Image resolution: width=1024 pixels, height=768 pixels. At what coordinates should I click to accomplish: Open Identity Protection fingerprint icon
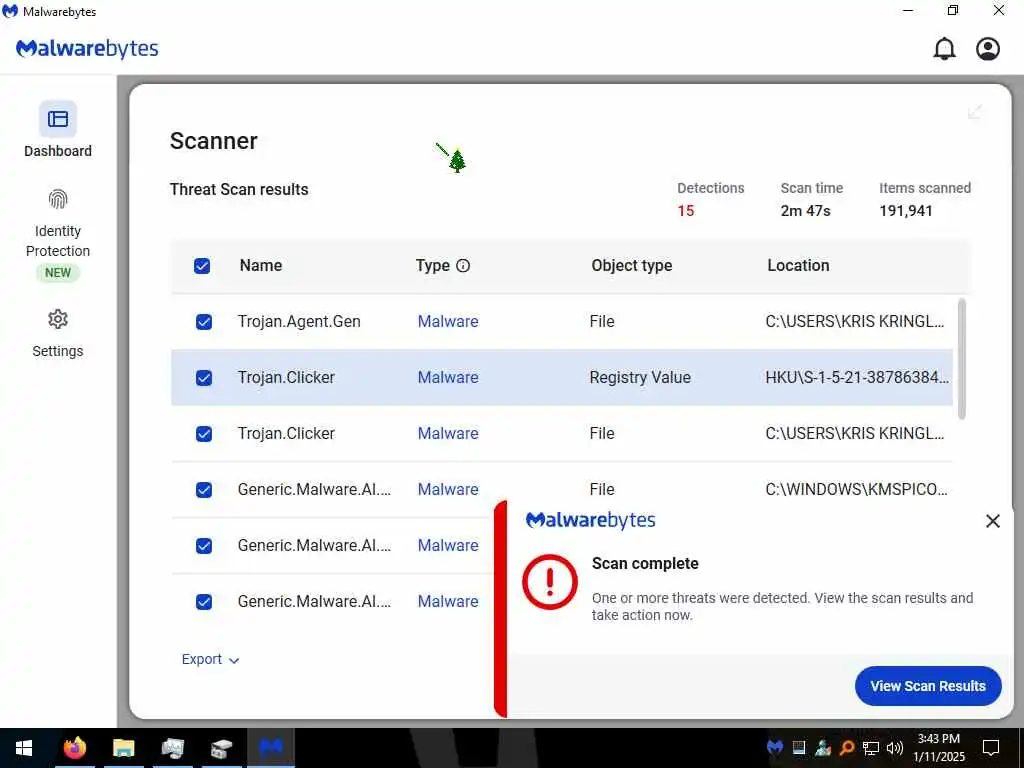point(57,199)
